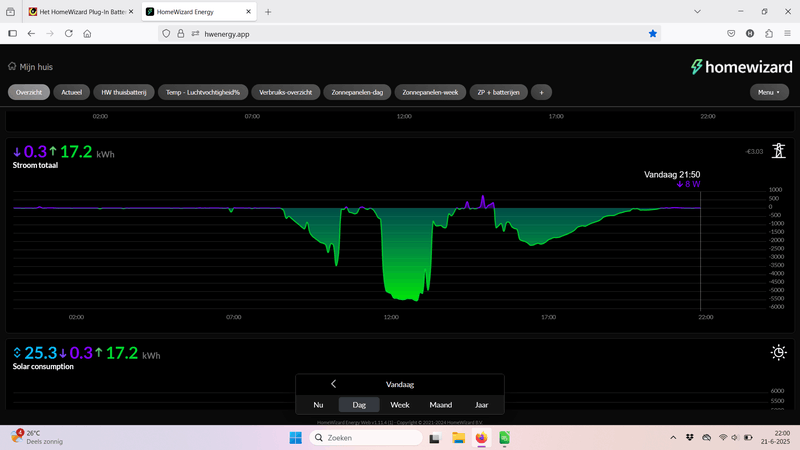Go to previous day with left chevron
Viewport: 800px width, 450px height.
pyautogui.click(x=333, y=384)
